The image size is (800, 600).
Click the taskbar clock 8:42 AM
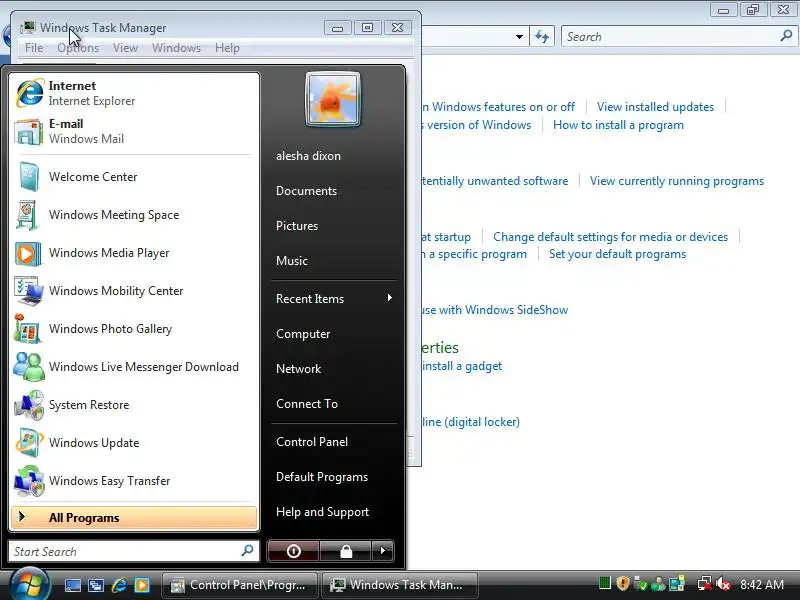[x=762, y=585]
